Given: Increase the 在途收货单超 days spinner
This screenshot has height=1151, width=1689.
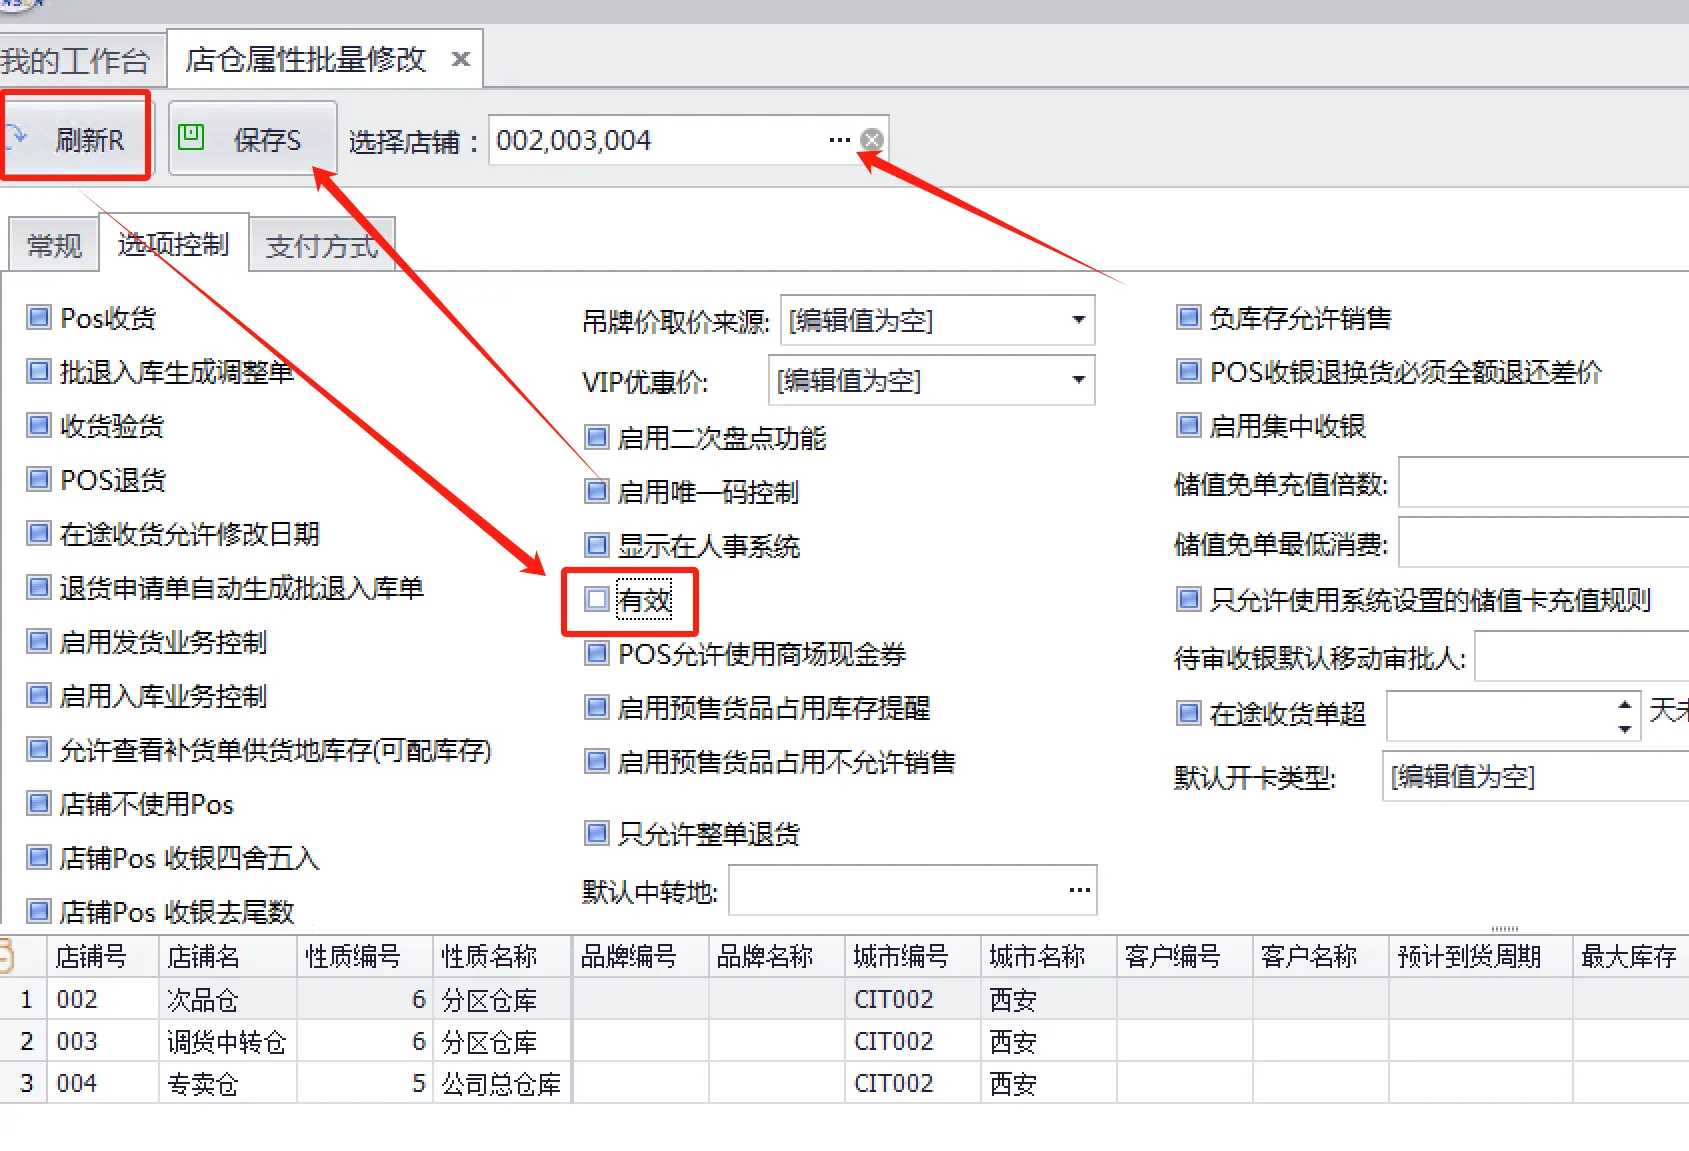Looking at the screenshot, I should (x=1625, y=704).
